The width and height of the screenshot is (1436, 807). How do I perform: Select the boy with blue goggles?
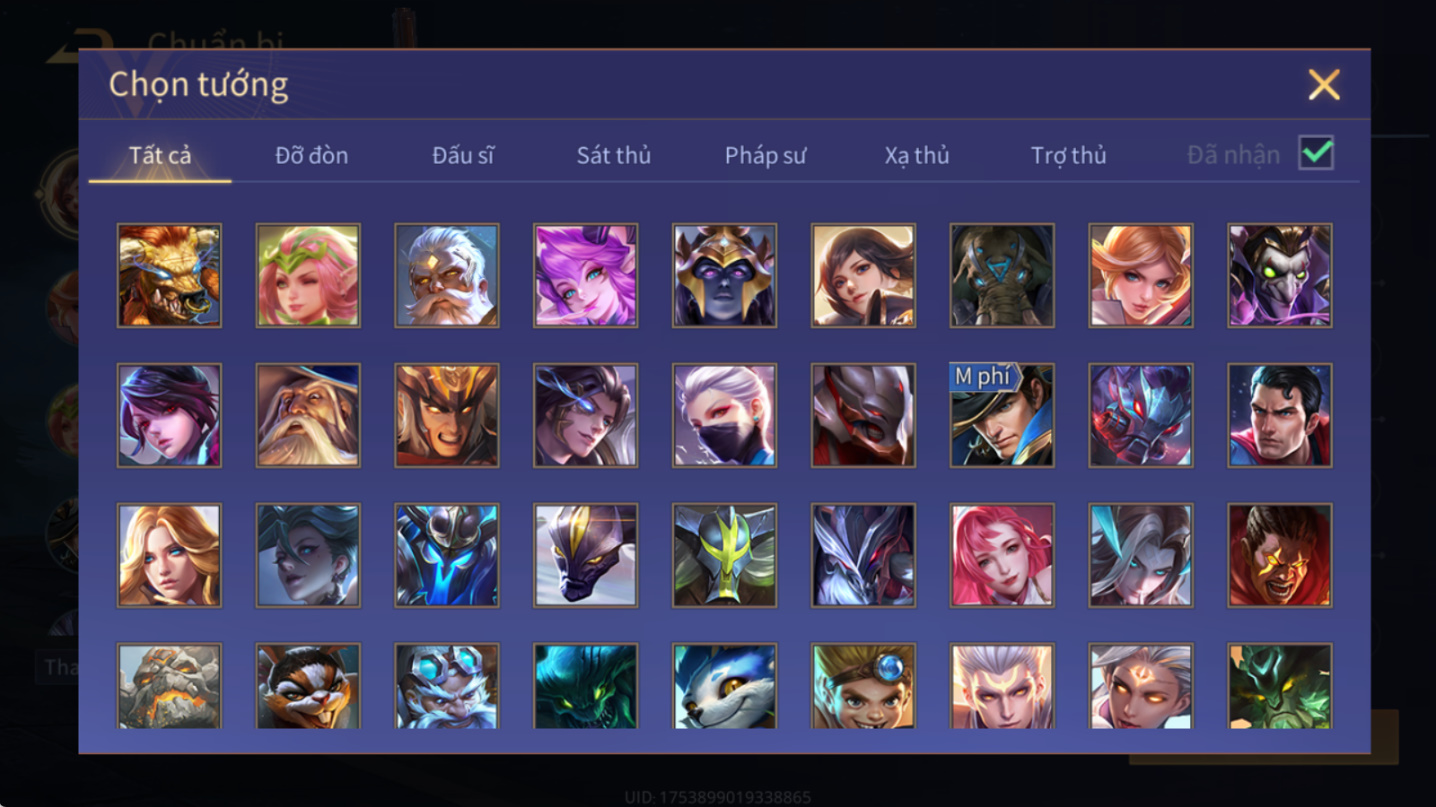863,686
